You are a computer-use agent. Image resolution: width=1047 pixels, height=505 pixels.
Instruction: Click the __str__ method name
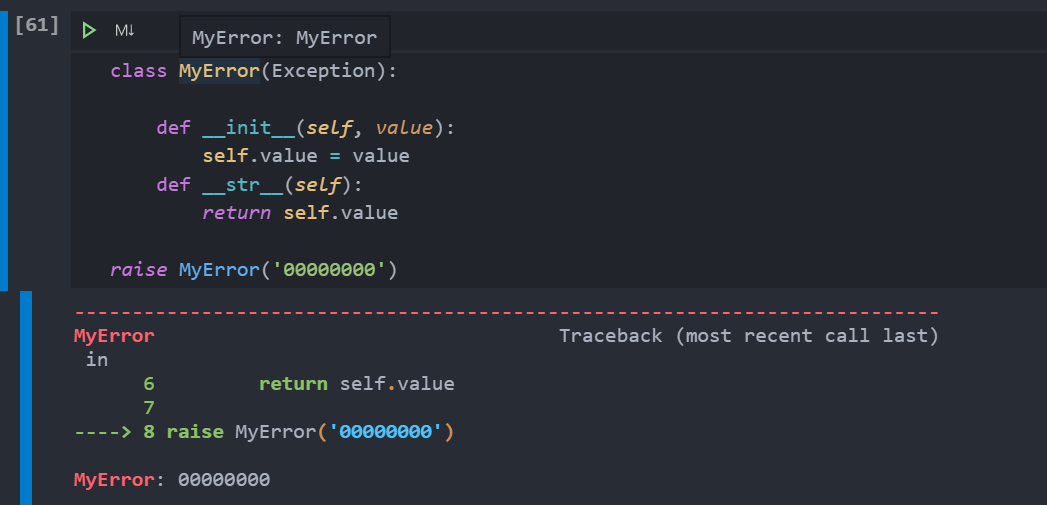tap(243, 184)
